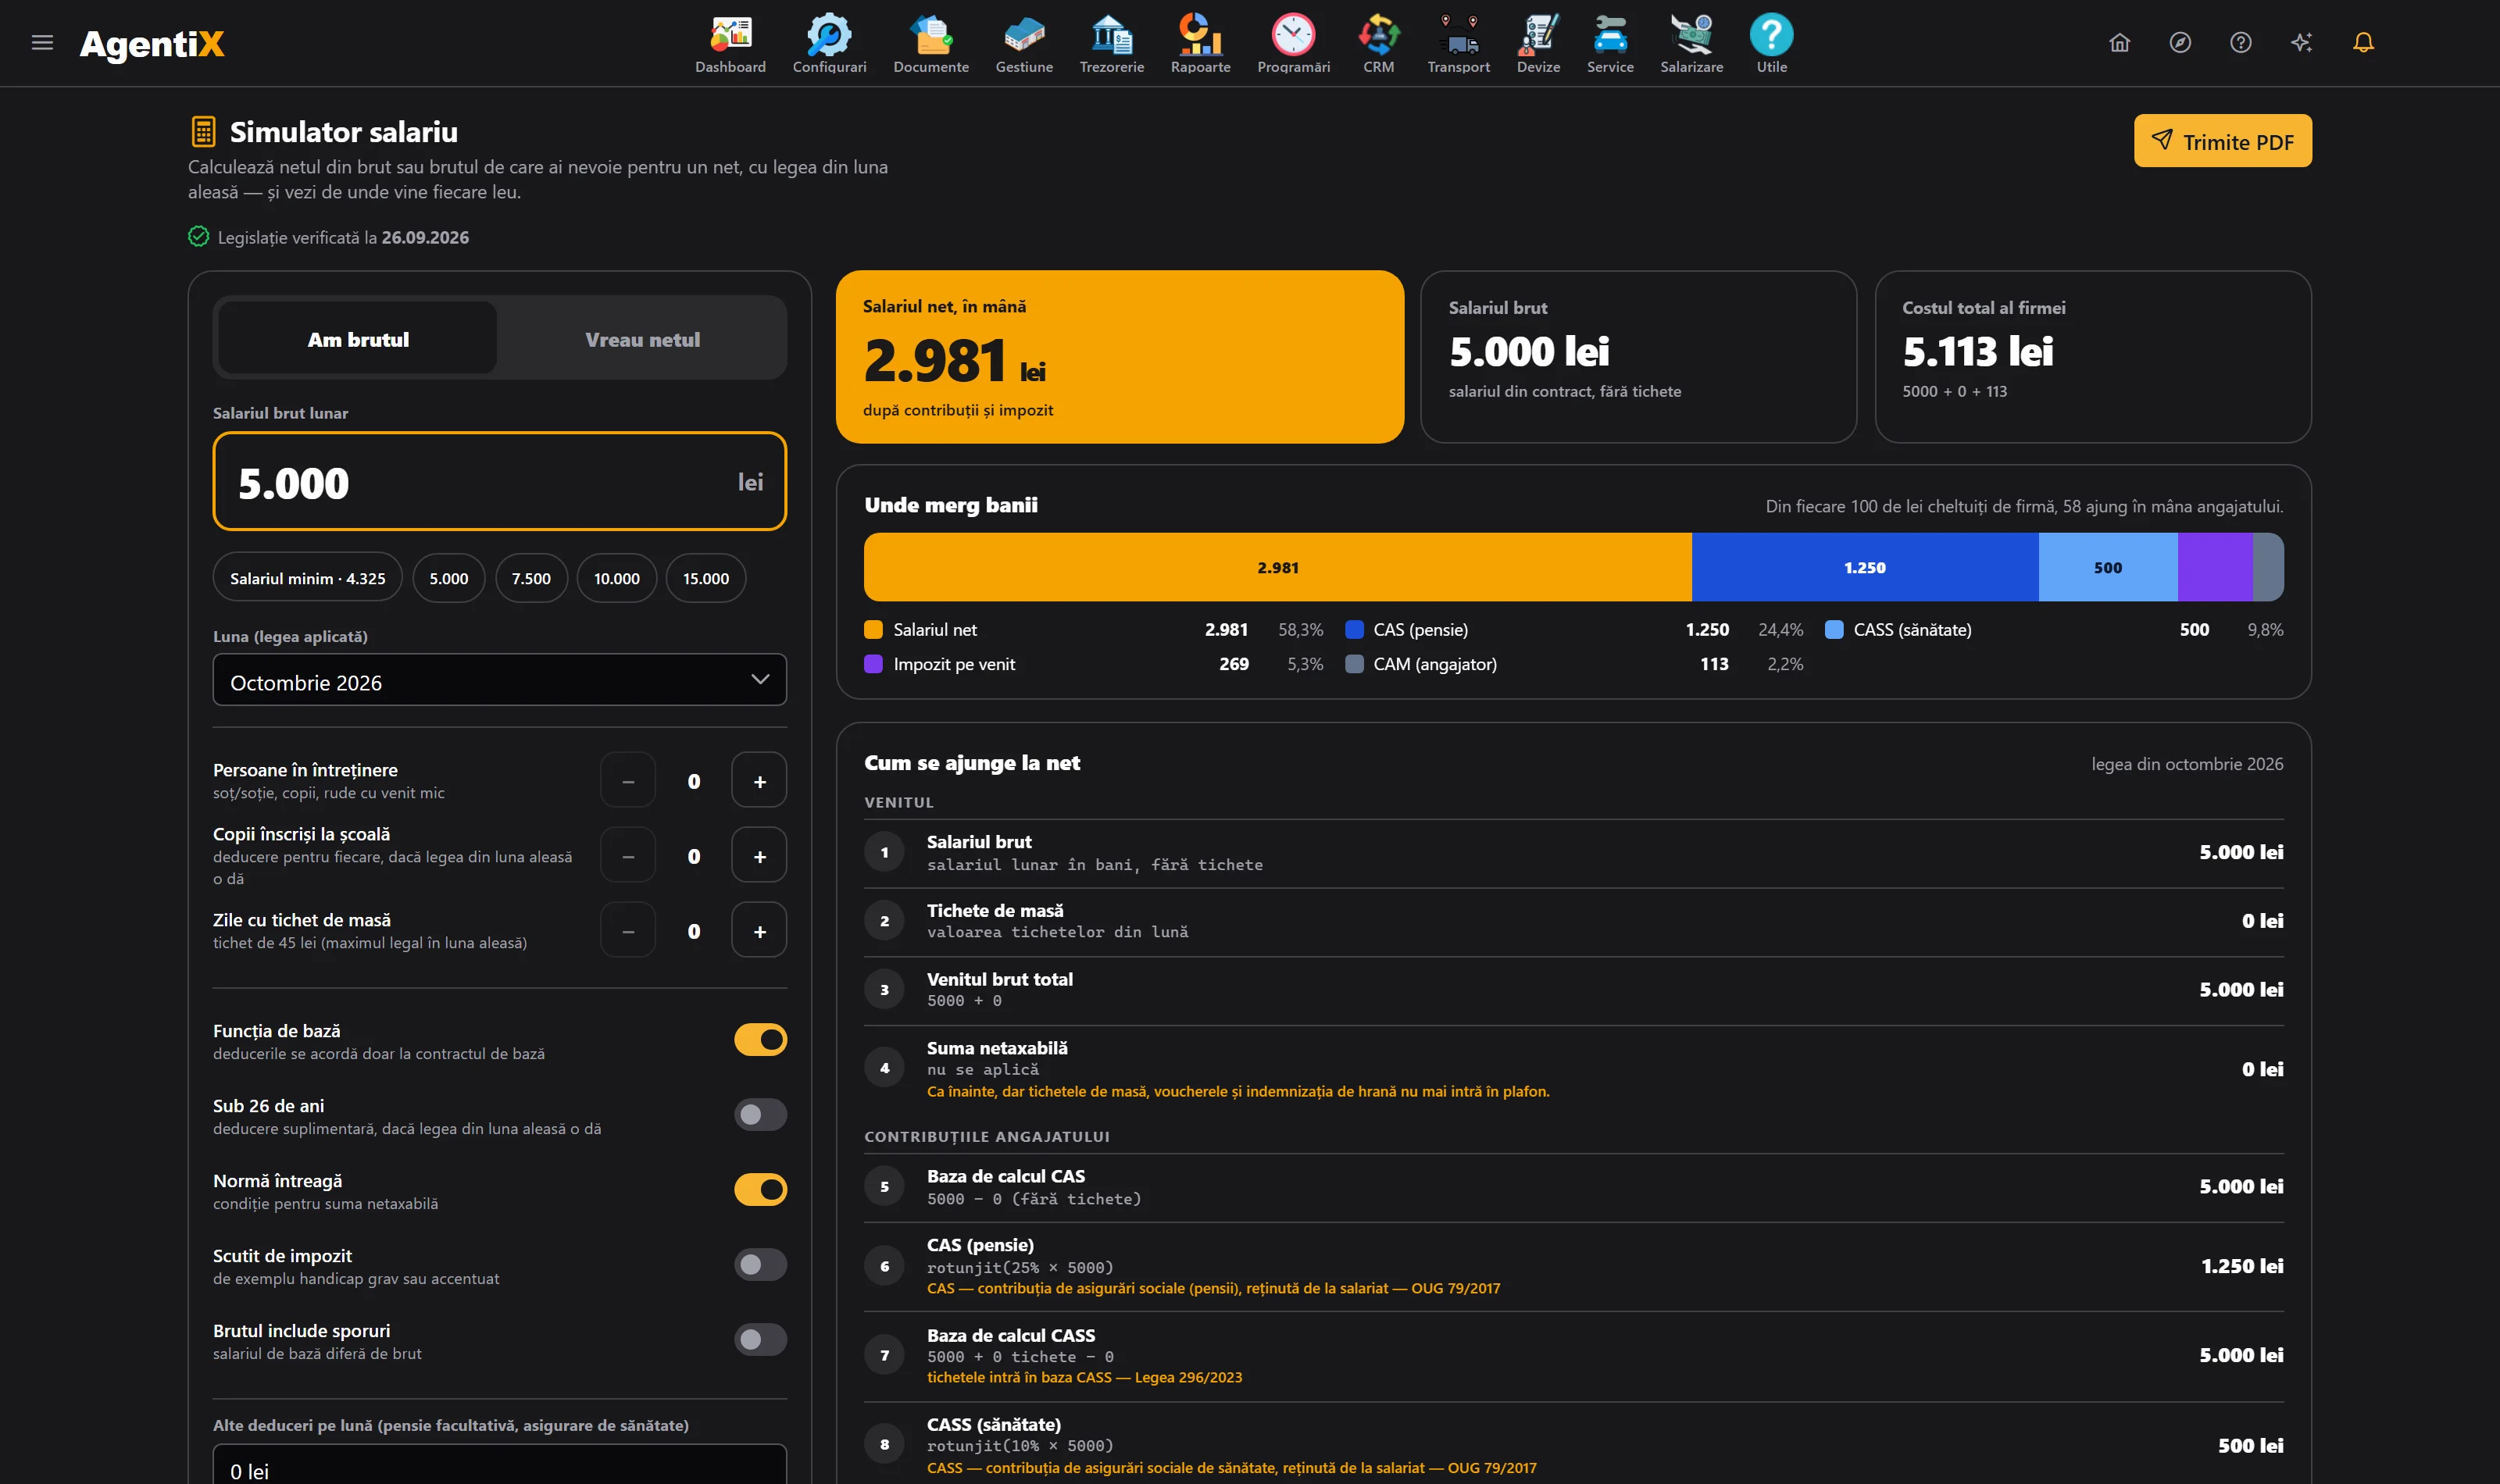Open the hamburger menu

click(42, 42)
